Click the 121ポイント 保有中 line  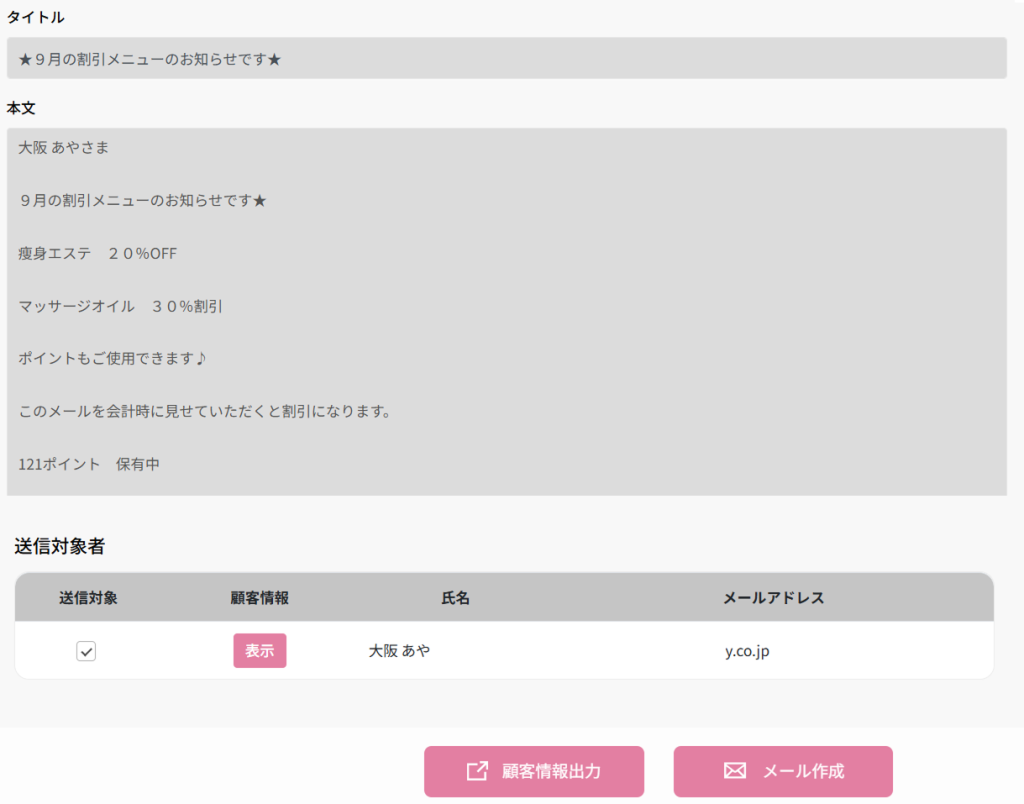pos(89,464)
